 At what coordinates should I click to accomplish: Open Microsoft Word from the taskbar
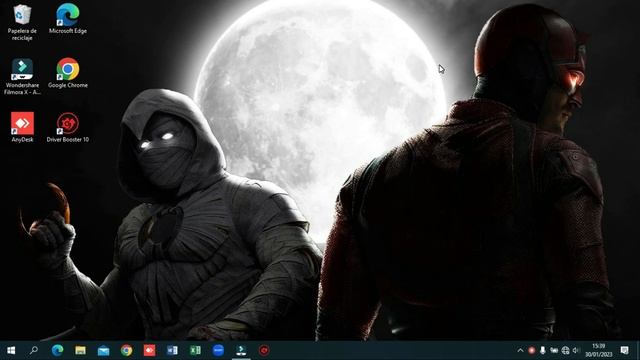coord(172,350)
